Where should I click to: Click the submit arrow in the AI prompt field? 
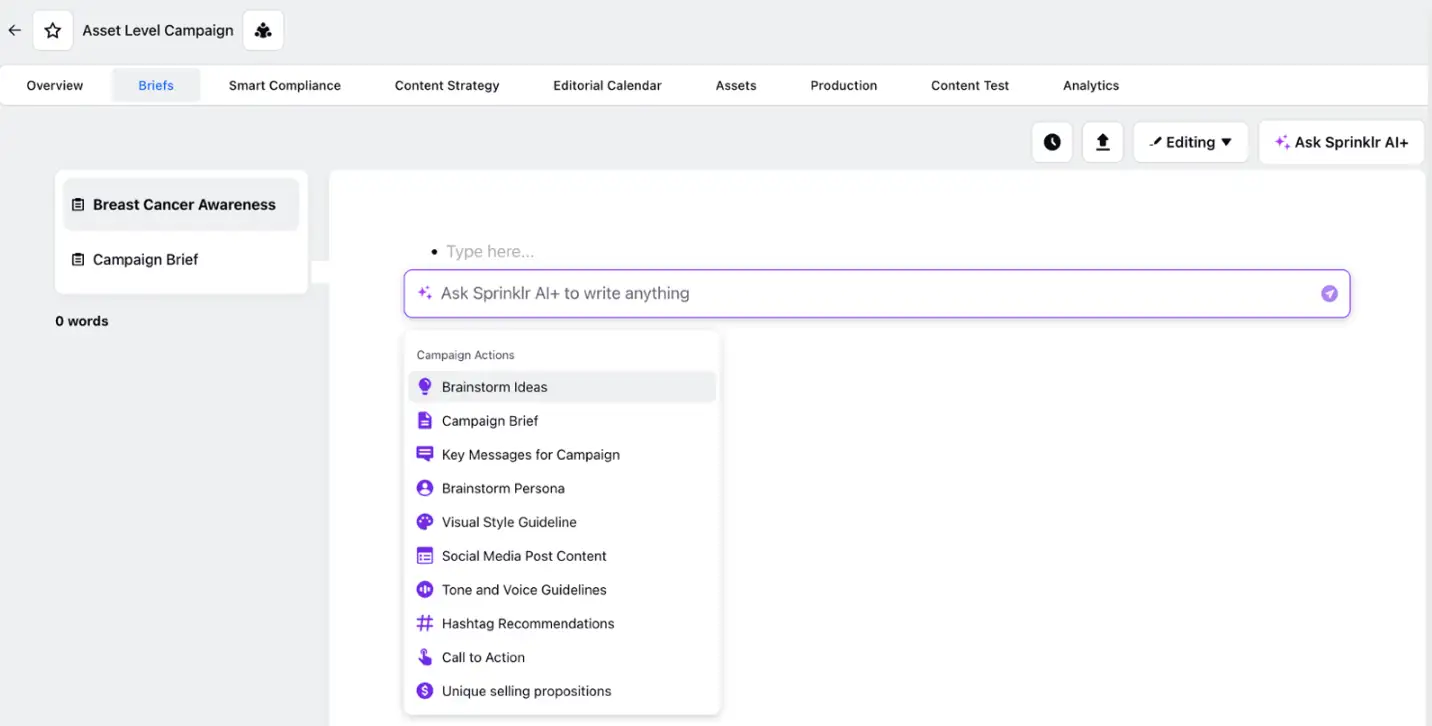[1329, 293]
